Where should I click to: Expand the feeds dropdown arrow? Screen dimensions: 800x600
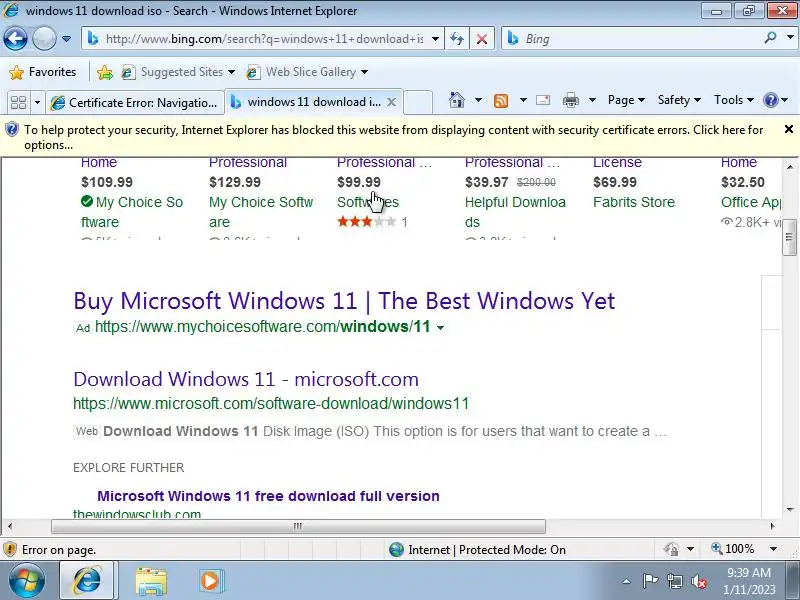(x=523, y=100)
